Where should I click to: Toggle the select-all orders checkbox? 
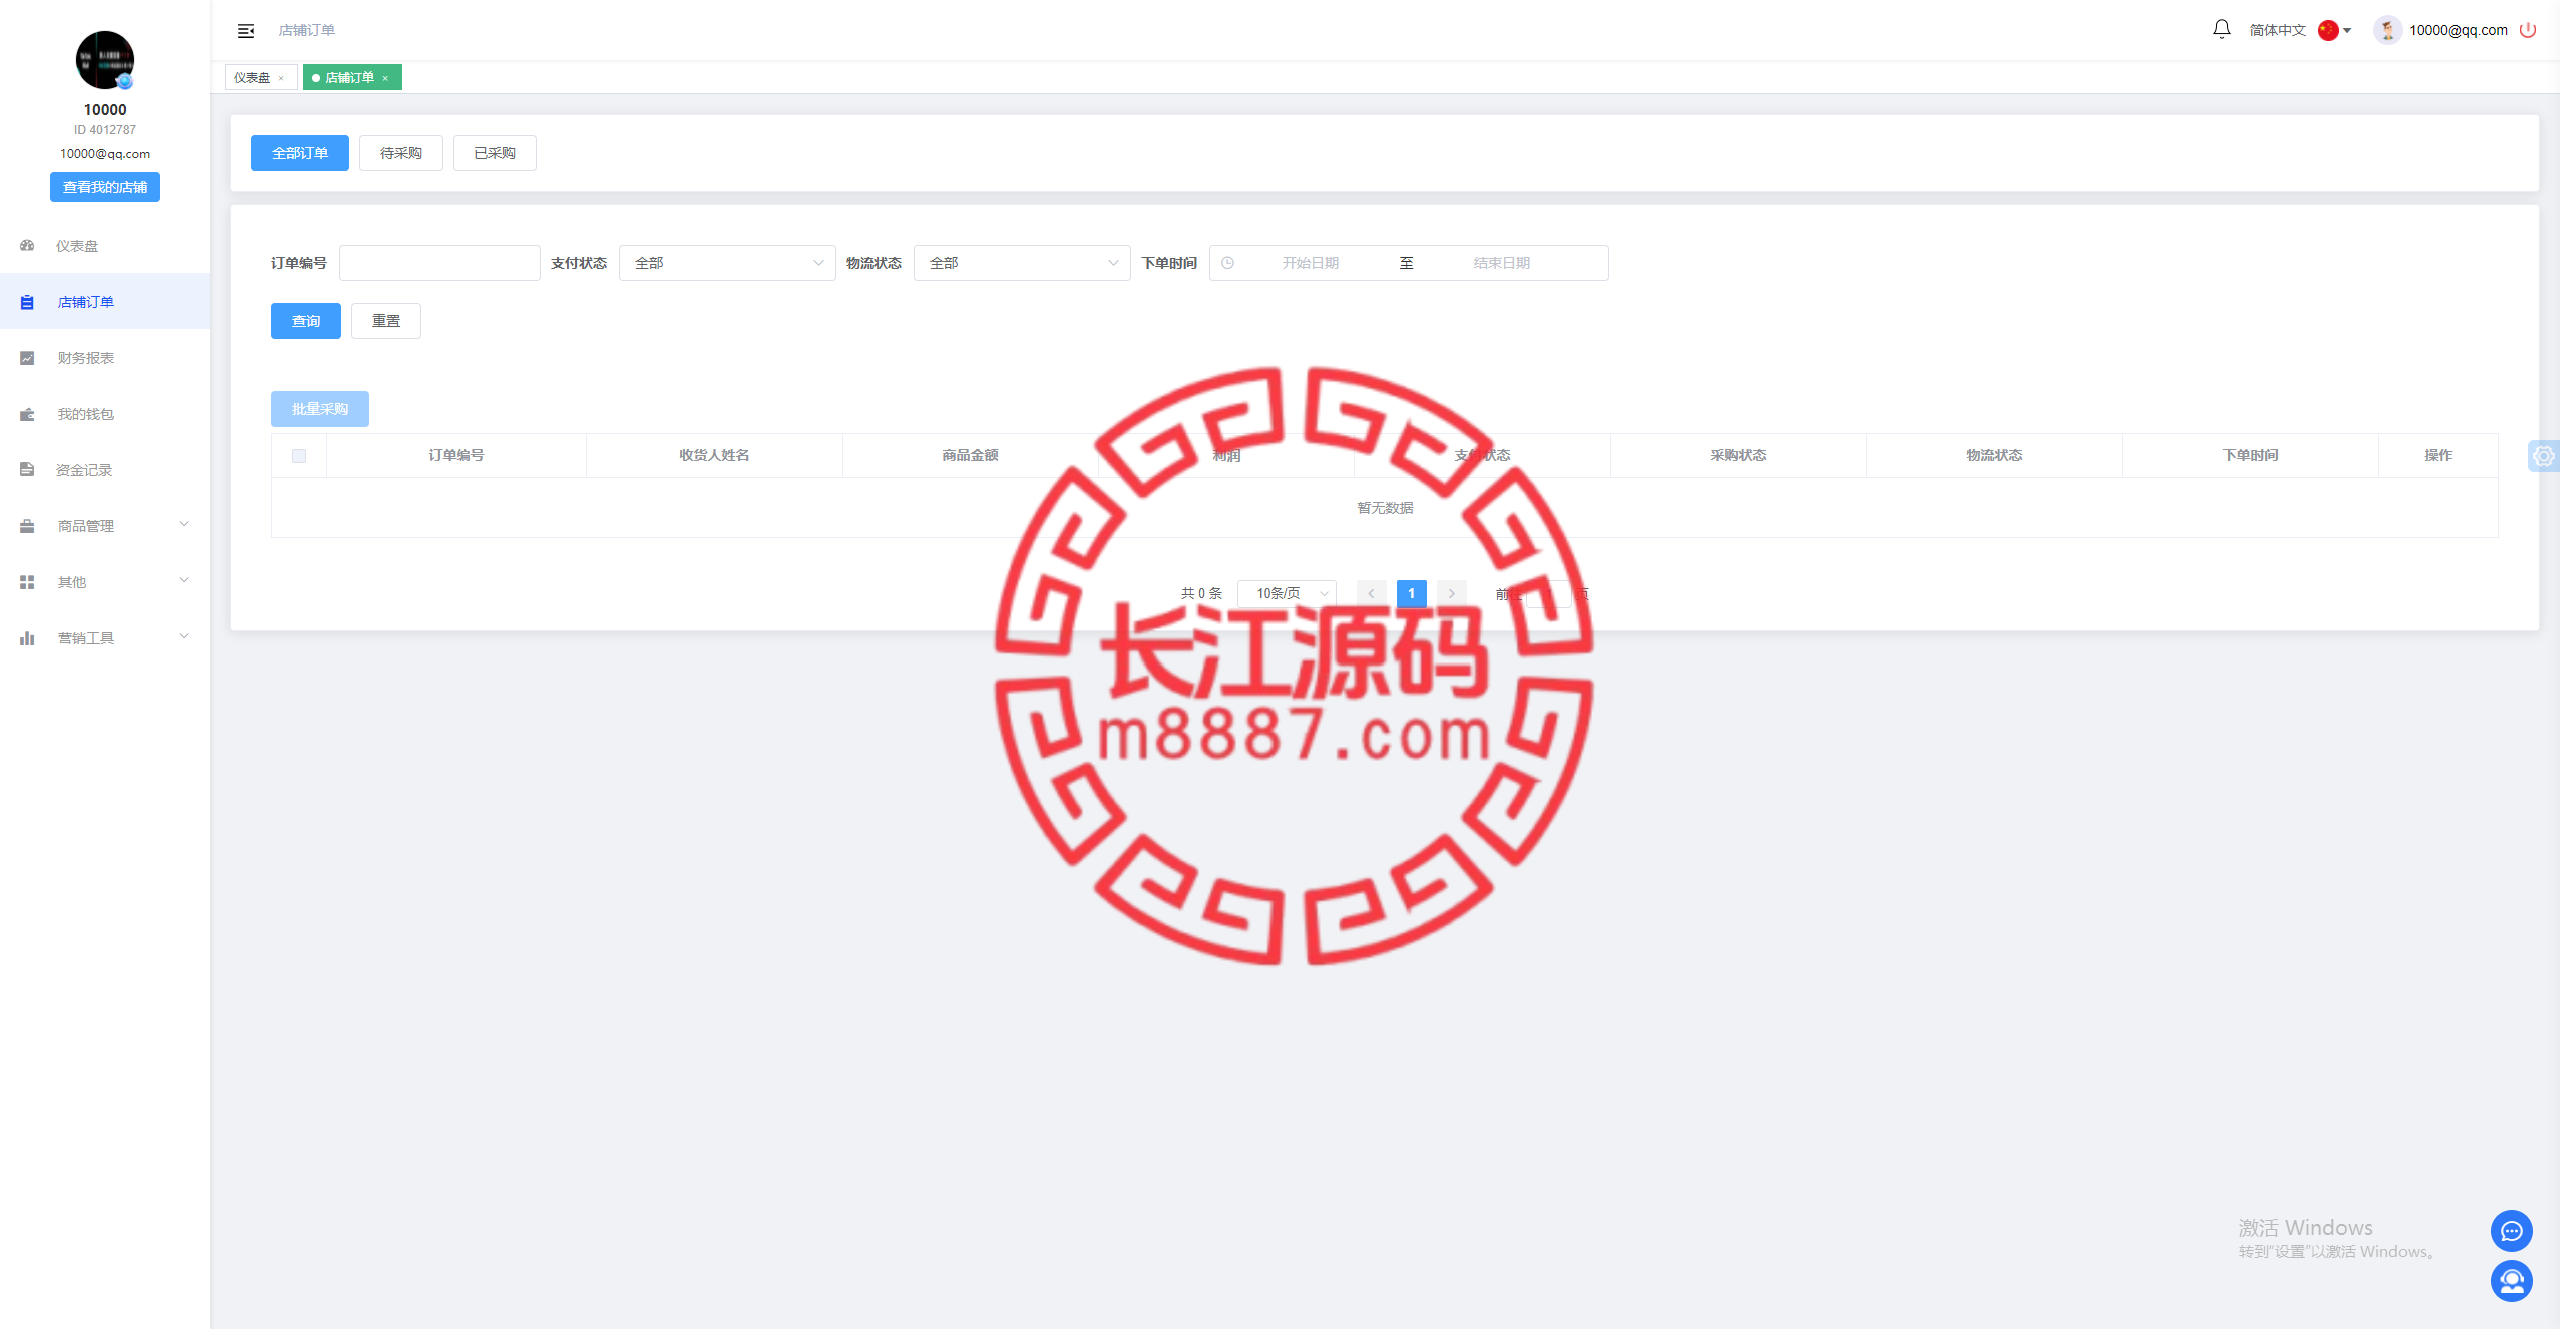click(x=299, y=456)
